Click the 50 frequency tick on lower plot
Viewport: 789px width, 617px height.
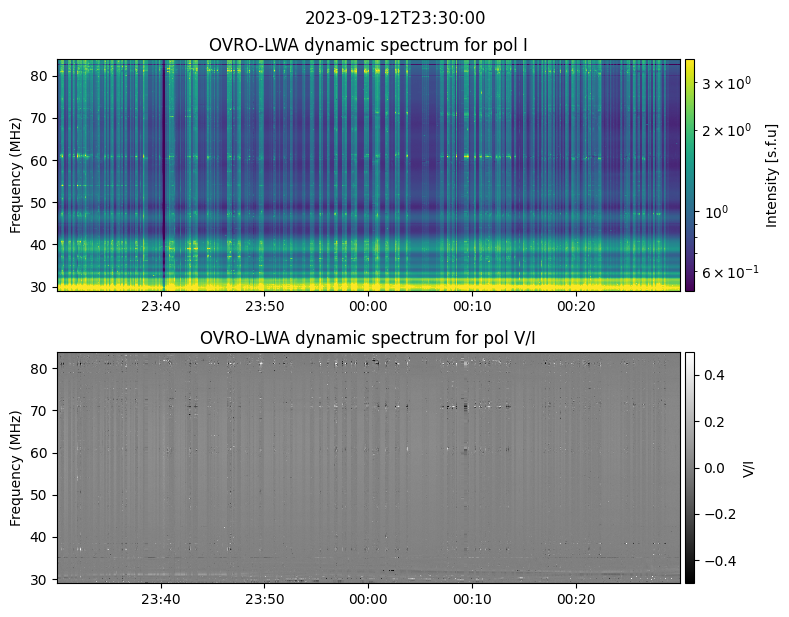pyautogui.click(x=41, y=495)
